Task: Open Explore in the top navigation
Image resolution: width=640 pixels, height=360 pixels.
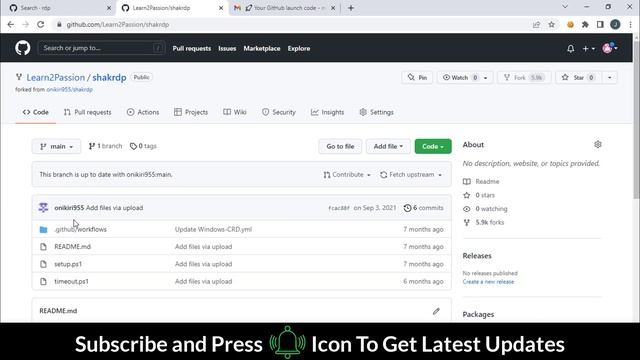Action: tap(299, 48)
